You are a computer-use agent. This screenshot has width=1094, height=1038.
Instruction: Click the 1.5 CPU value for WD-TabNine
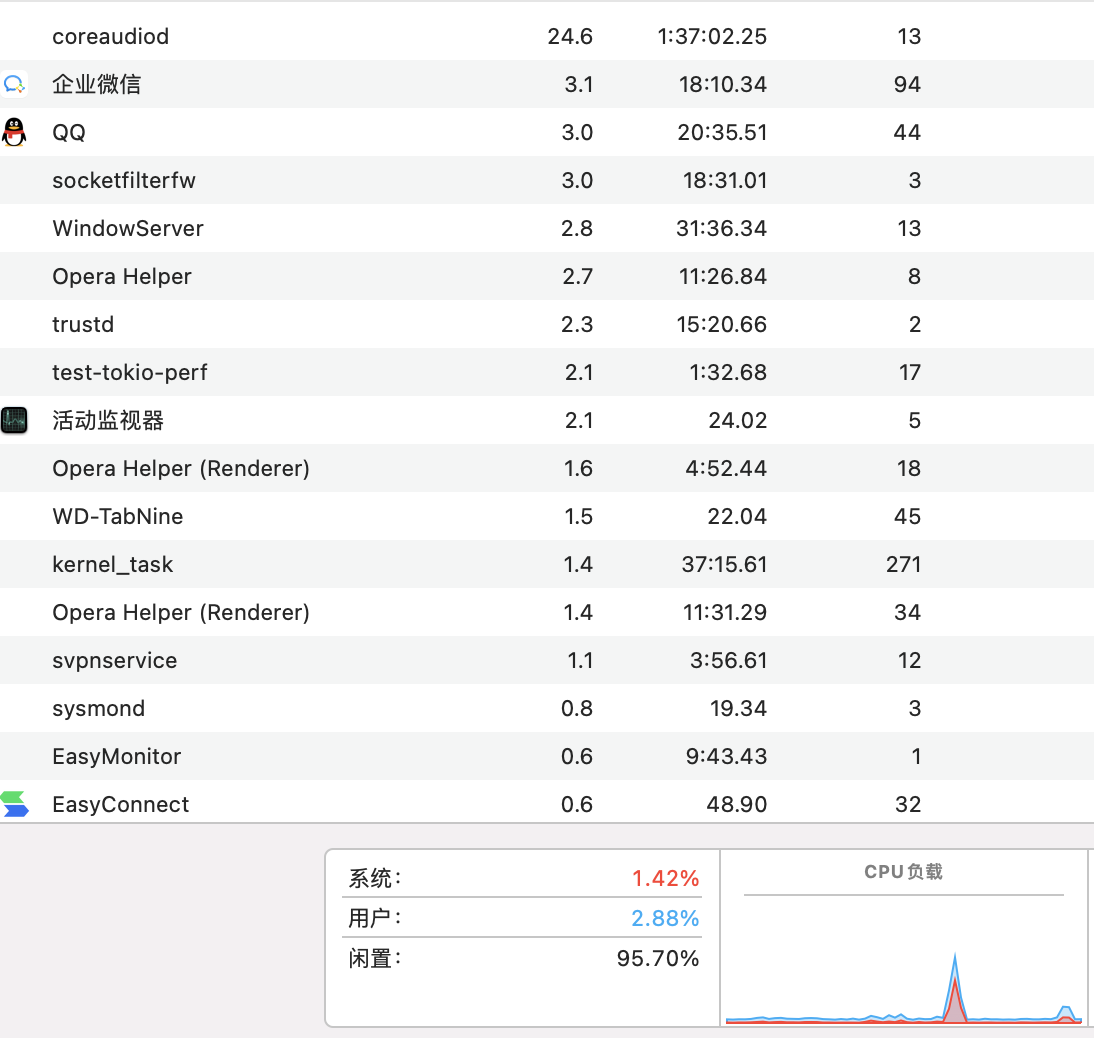click(578, 517)
